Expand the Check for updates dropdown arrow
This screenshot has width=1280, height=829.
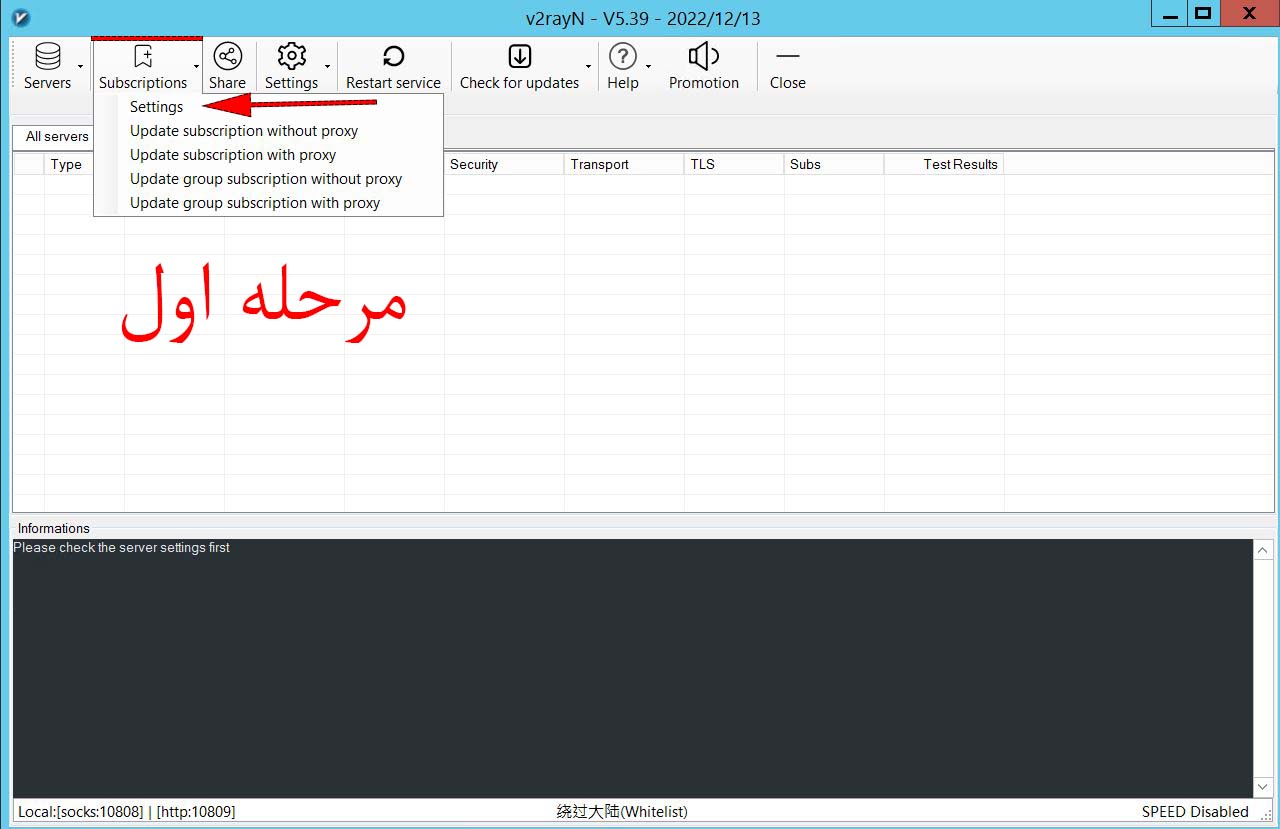588,67
